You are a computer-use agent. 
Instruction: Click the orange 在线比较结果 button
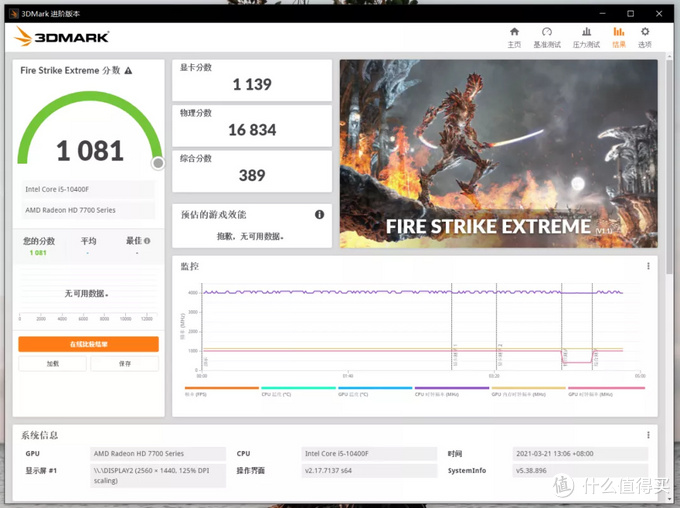[88, 344]
